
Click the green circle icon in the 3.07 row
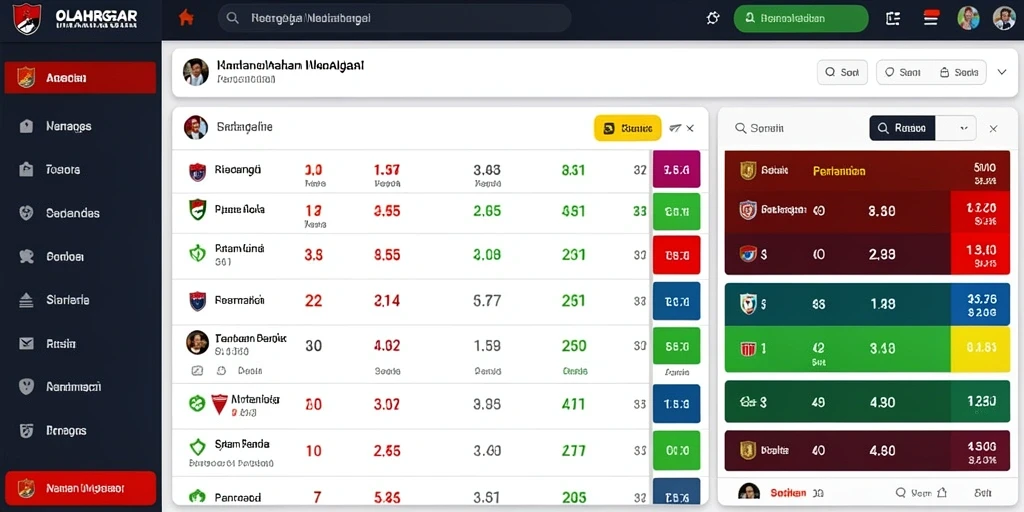tap(197, 404)
